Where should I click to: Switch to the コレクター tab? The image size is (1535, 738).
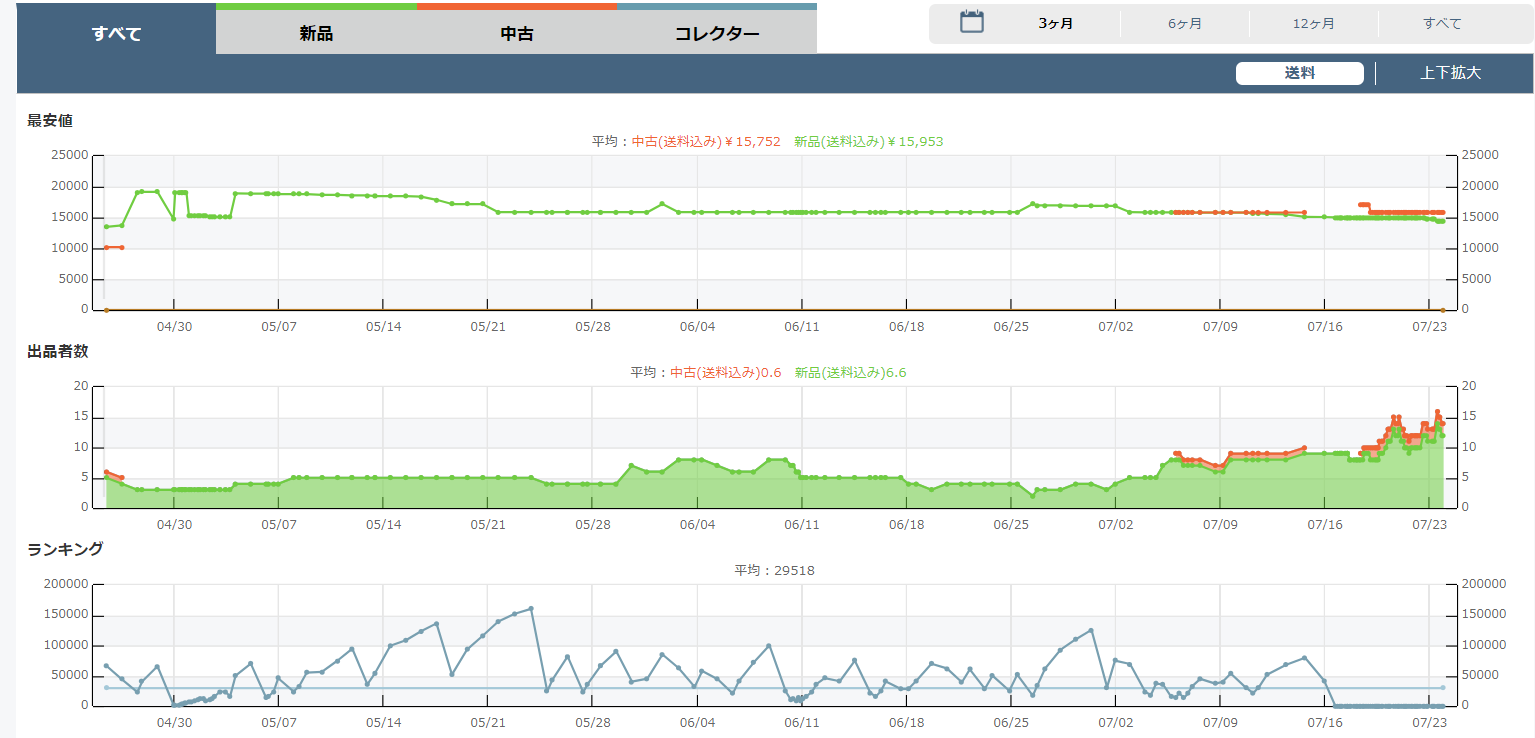(x=717, y=33)
